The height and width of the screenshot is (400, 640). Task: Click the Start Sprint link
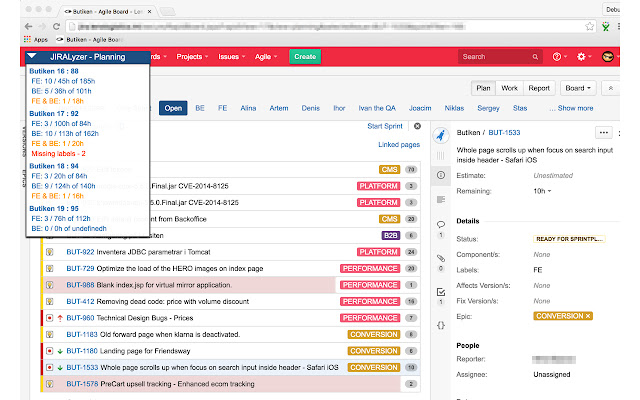384,126
